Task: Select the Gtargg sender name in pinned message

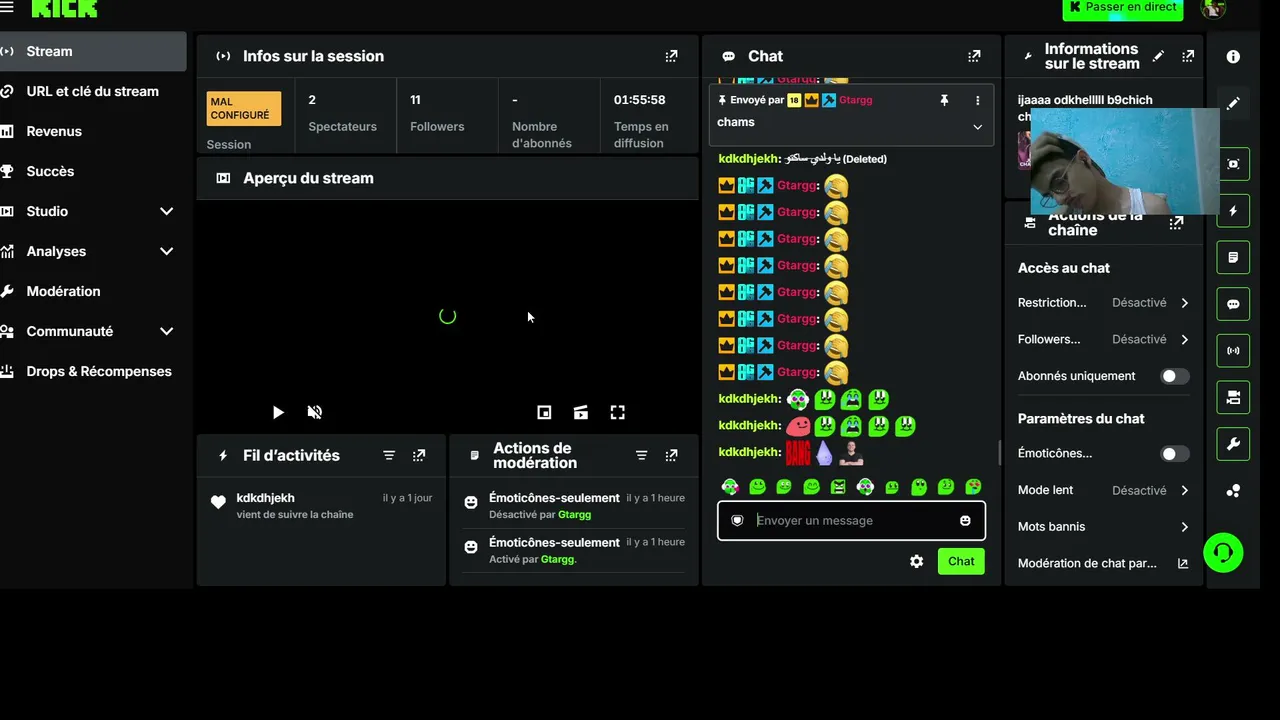Action: [x=856, y=100]
